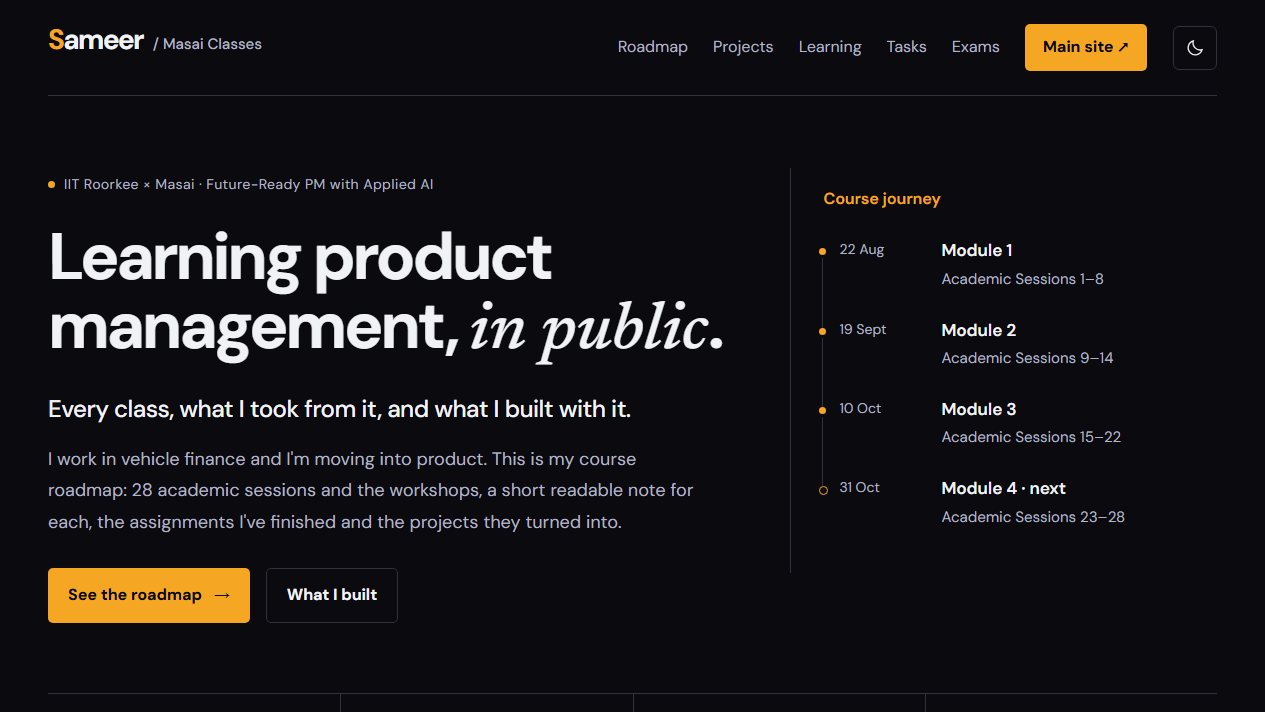Click IIT Roorkee × Masai tagline
This screenshot has width=1265, height=712.
coord(248,184)
